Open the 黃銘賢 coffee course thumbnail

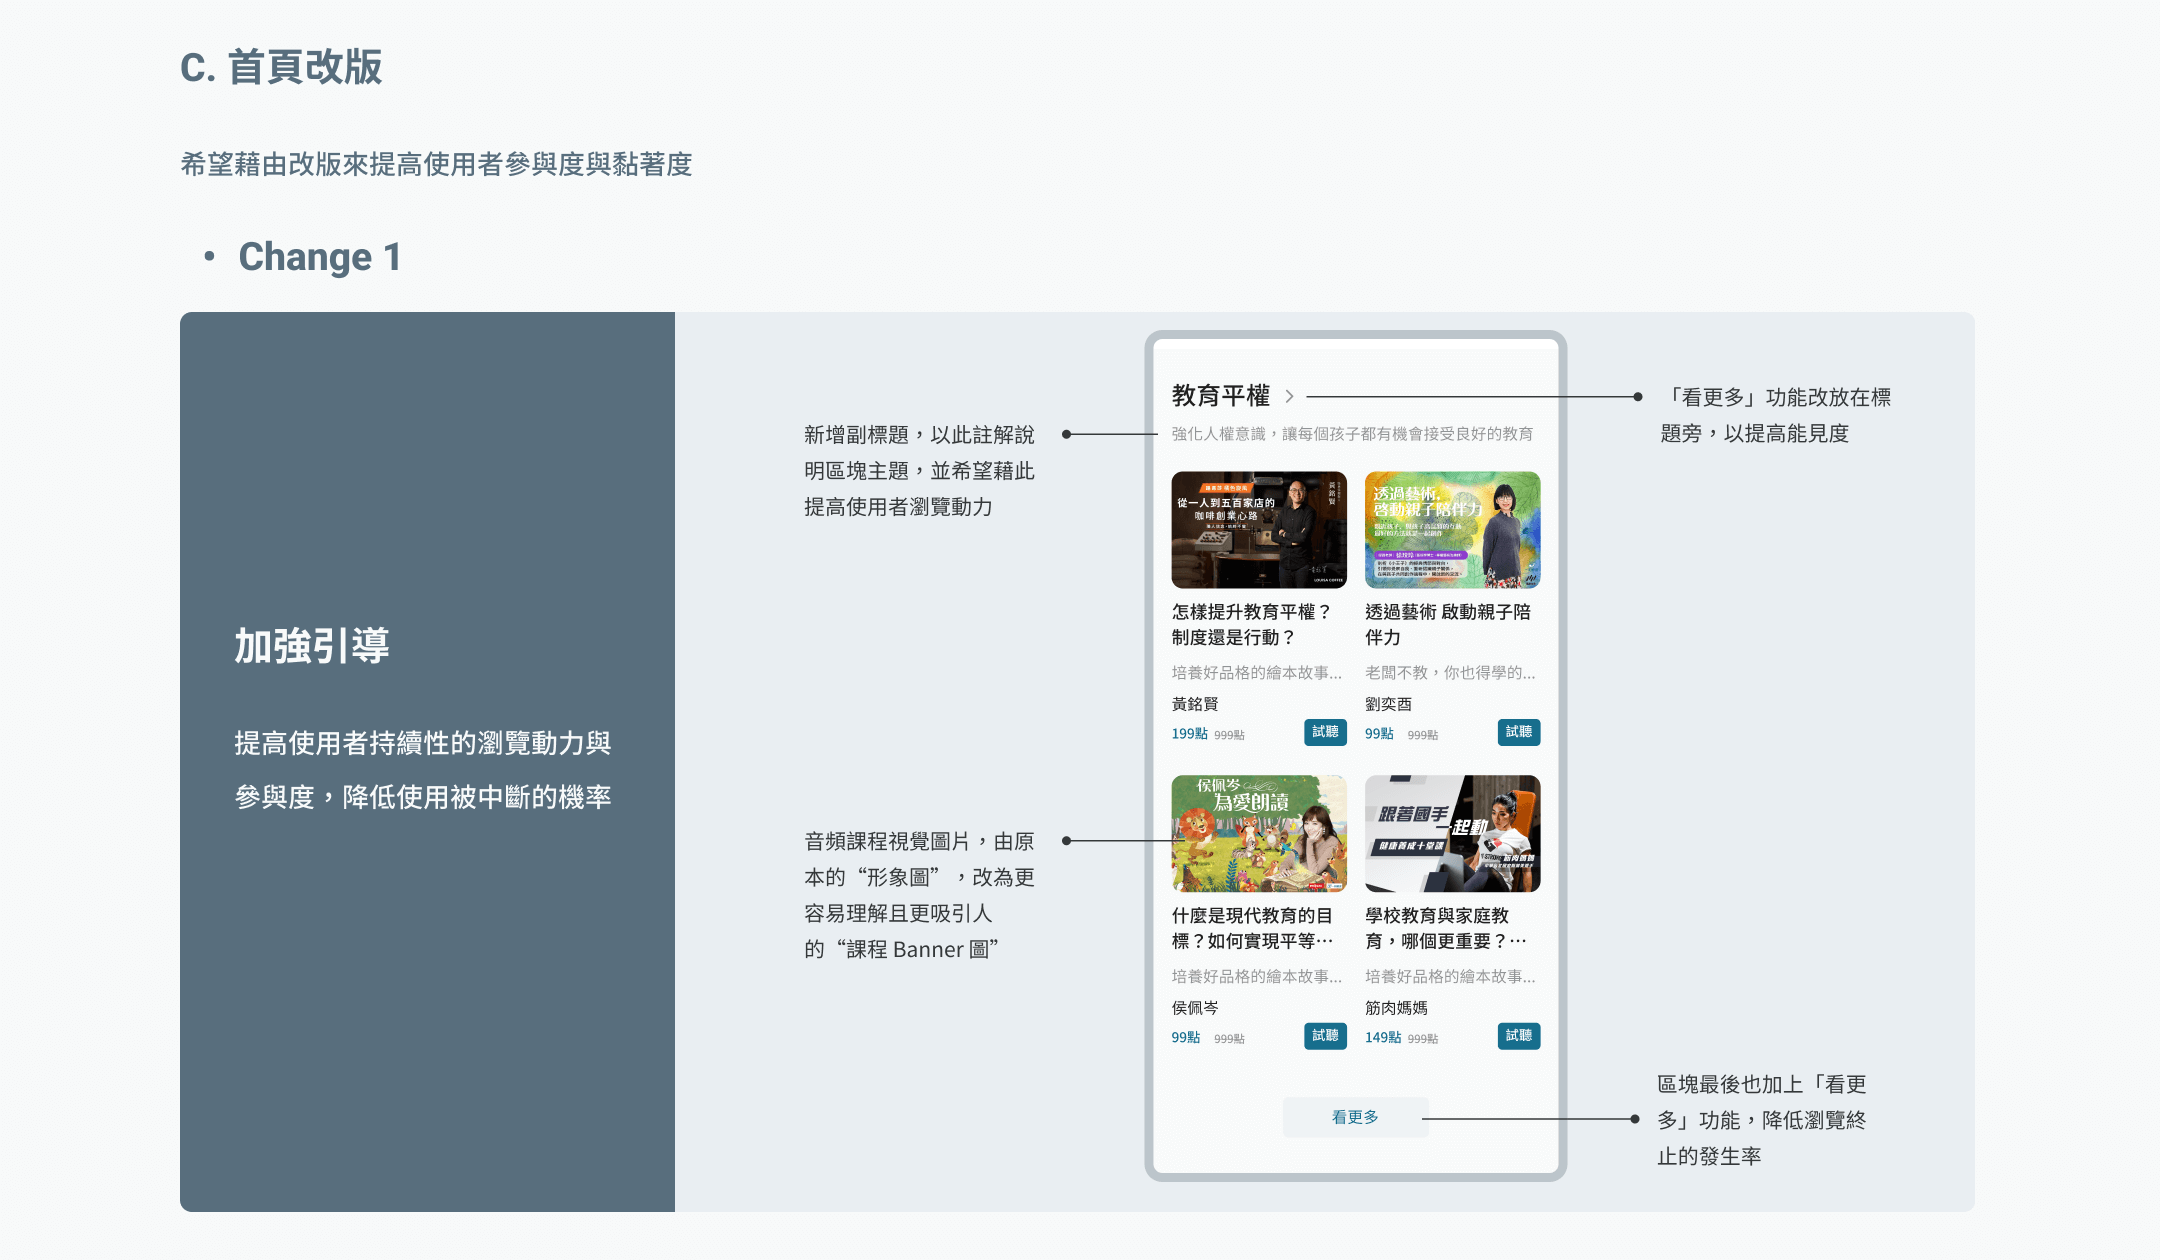[1259, 530]
